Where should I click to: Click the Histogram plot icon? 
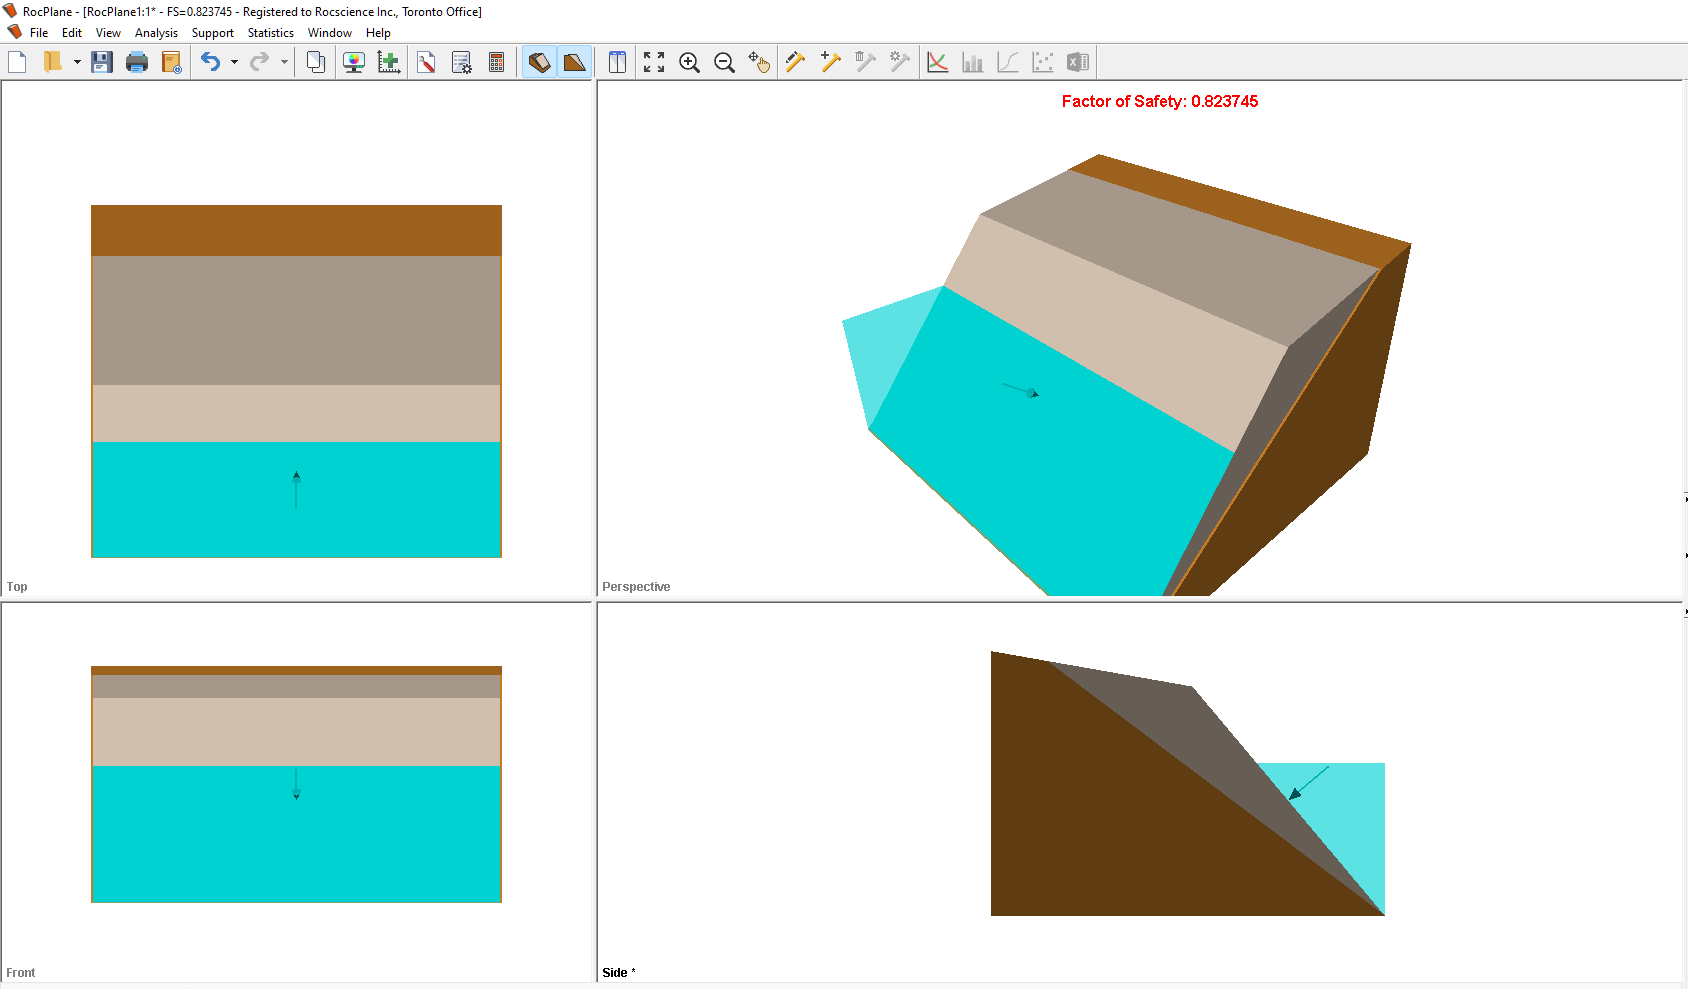point(973,62)
